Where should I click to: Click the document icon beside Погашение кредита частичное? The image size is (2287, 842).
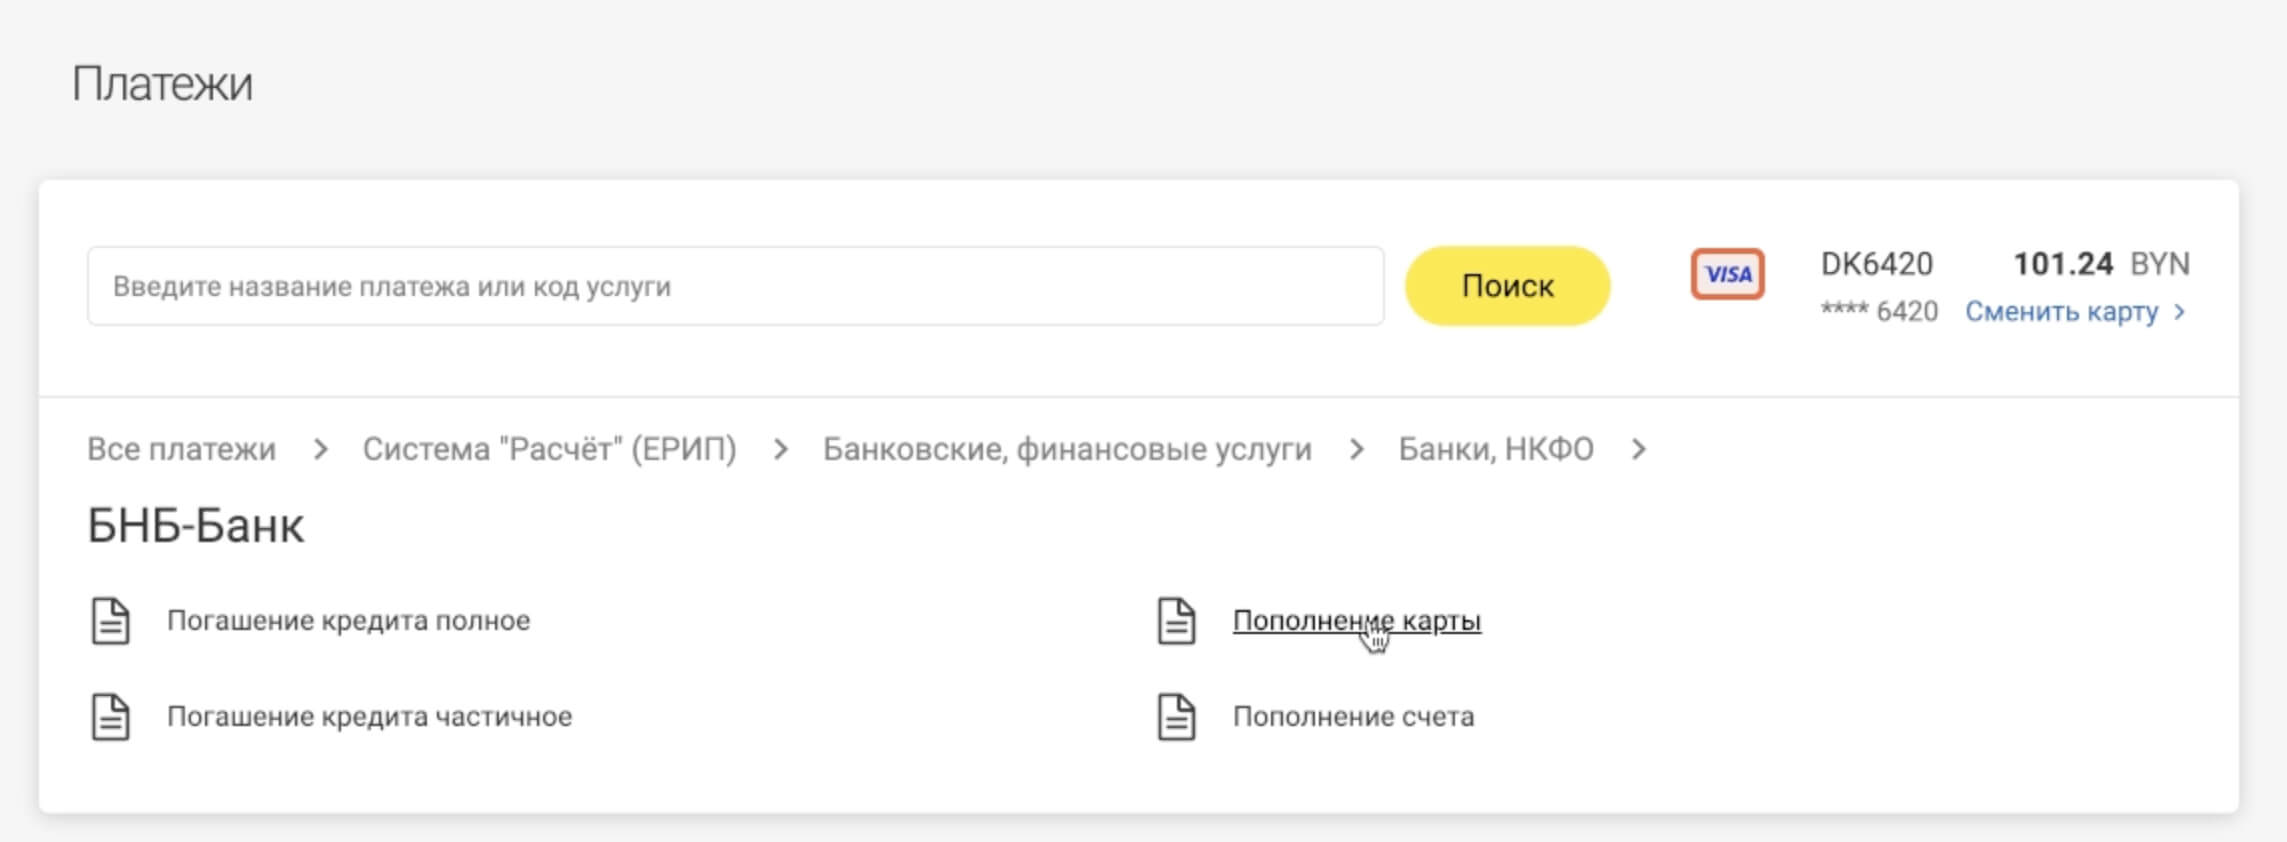111,717
